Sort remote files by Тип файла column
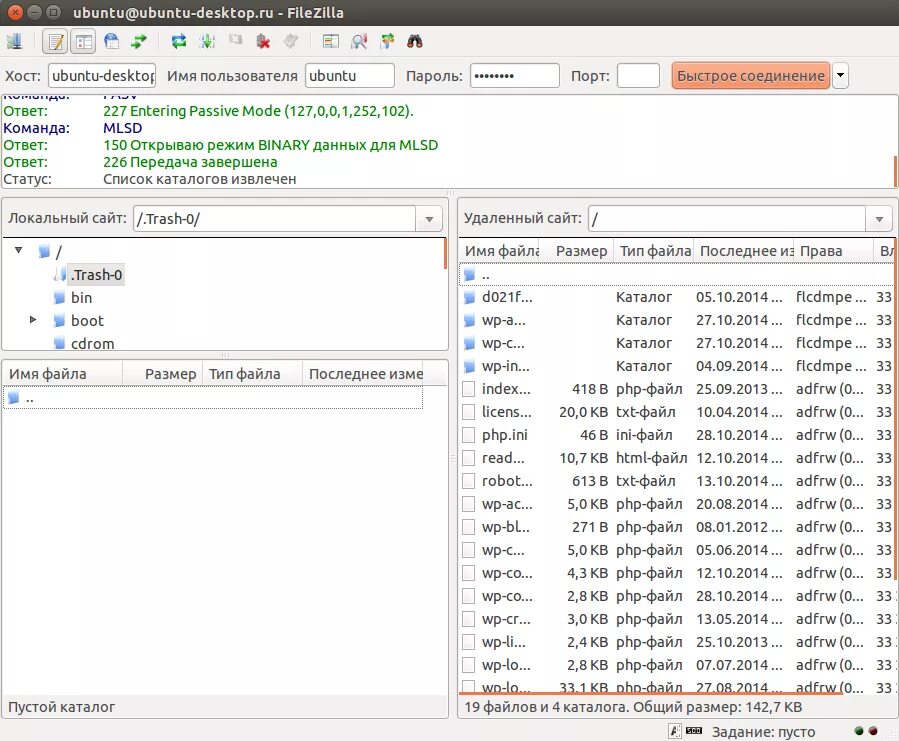 [654, 251]
